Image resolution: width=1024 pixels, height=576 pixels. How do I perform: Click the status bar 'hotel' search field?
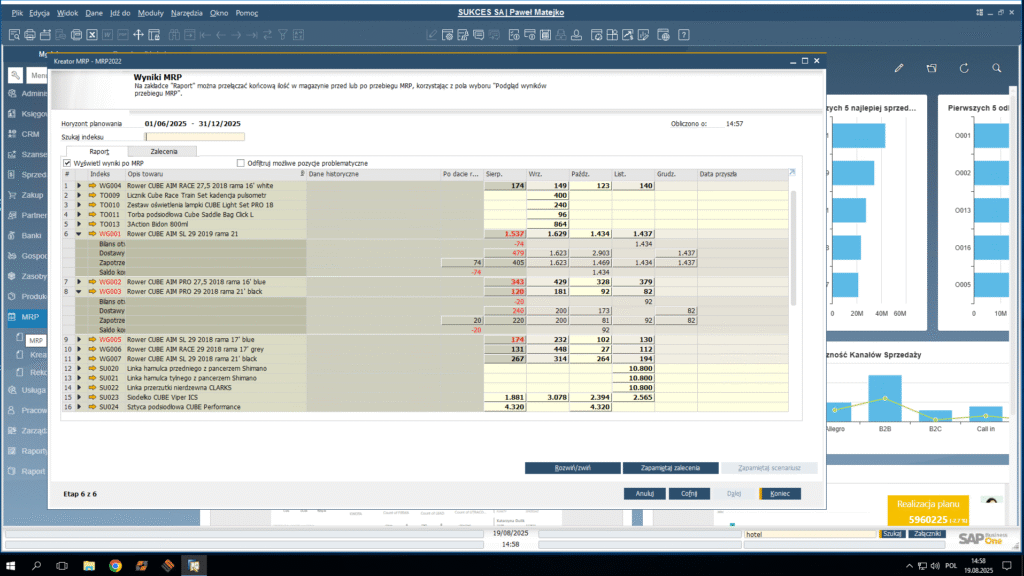810,534
